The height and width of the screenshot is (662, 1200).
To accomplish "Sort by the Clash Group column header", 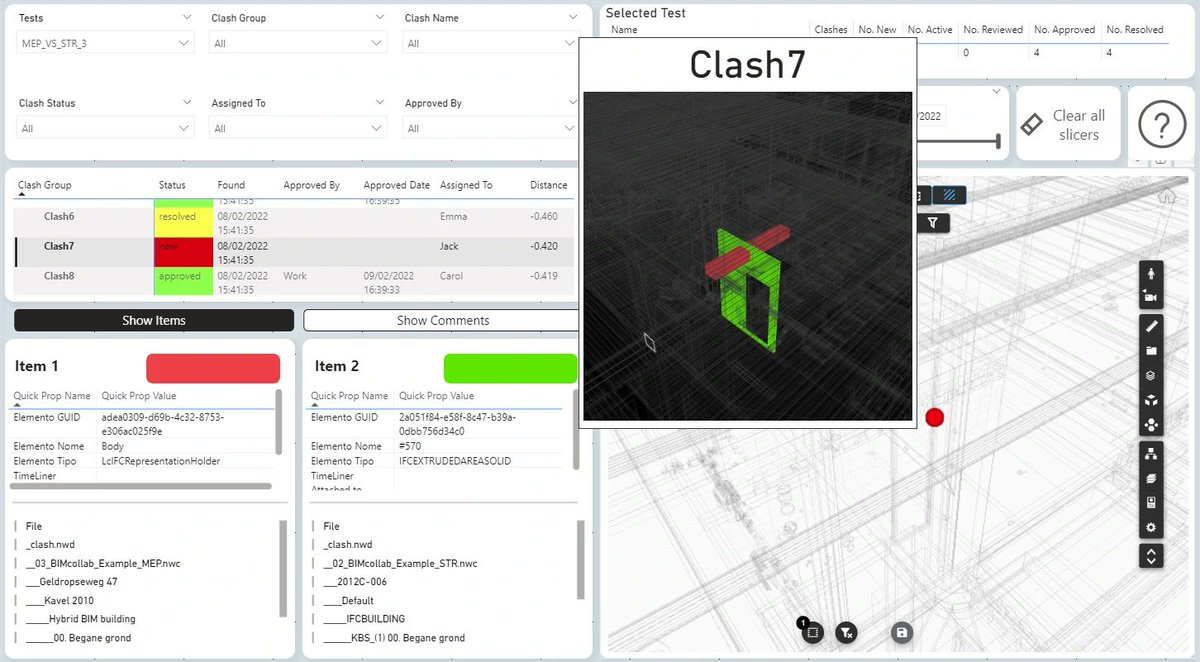I will tap(45, 185).
